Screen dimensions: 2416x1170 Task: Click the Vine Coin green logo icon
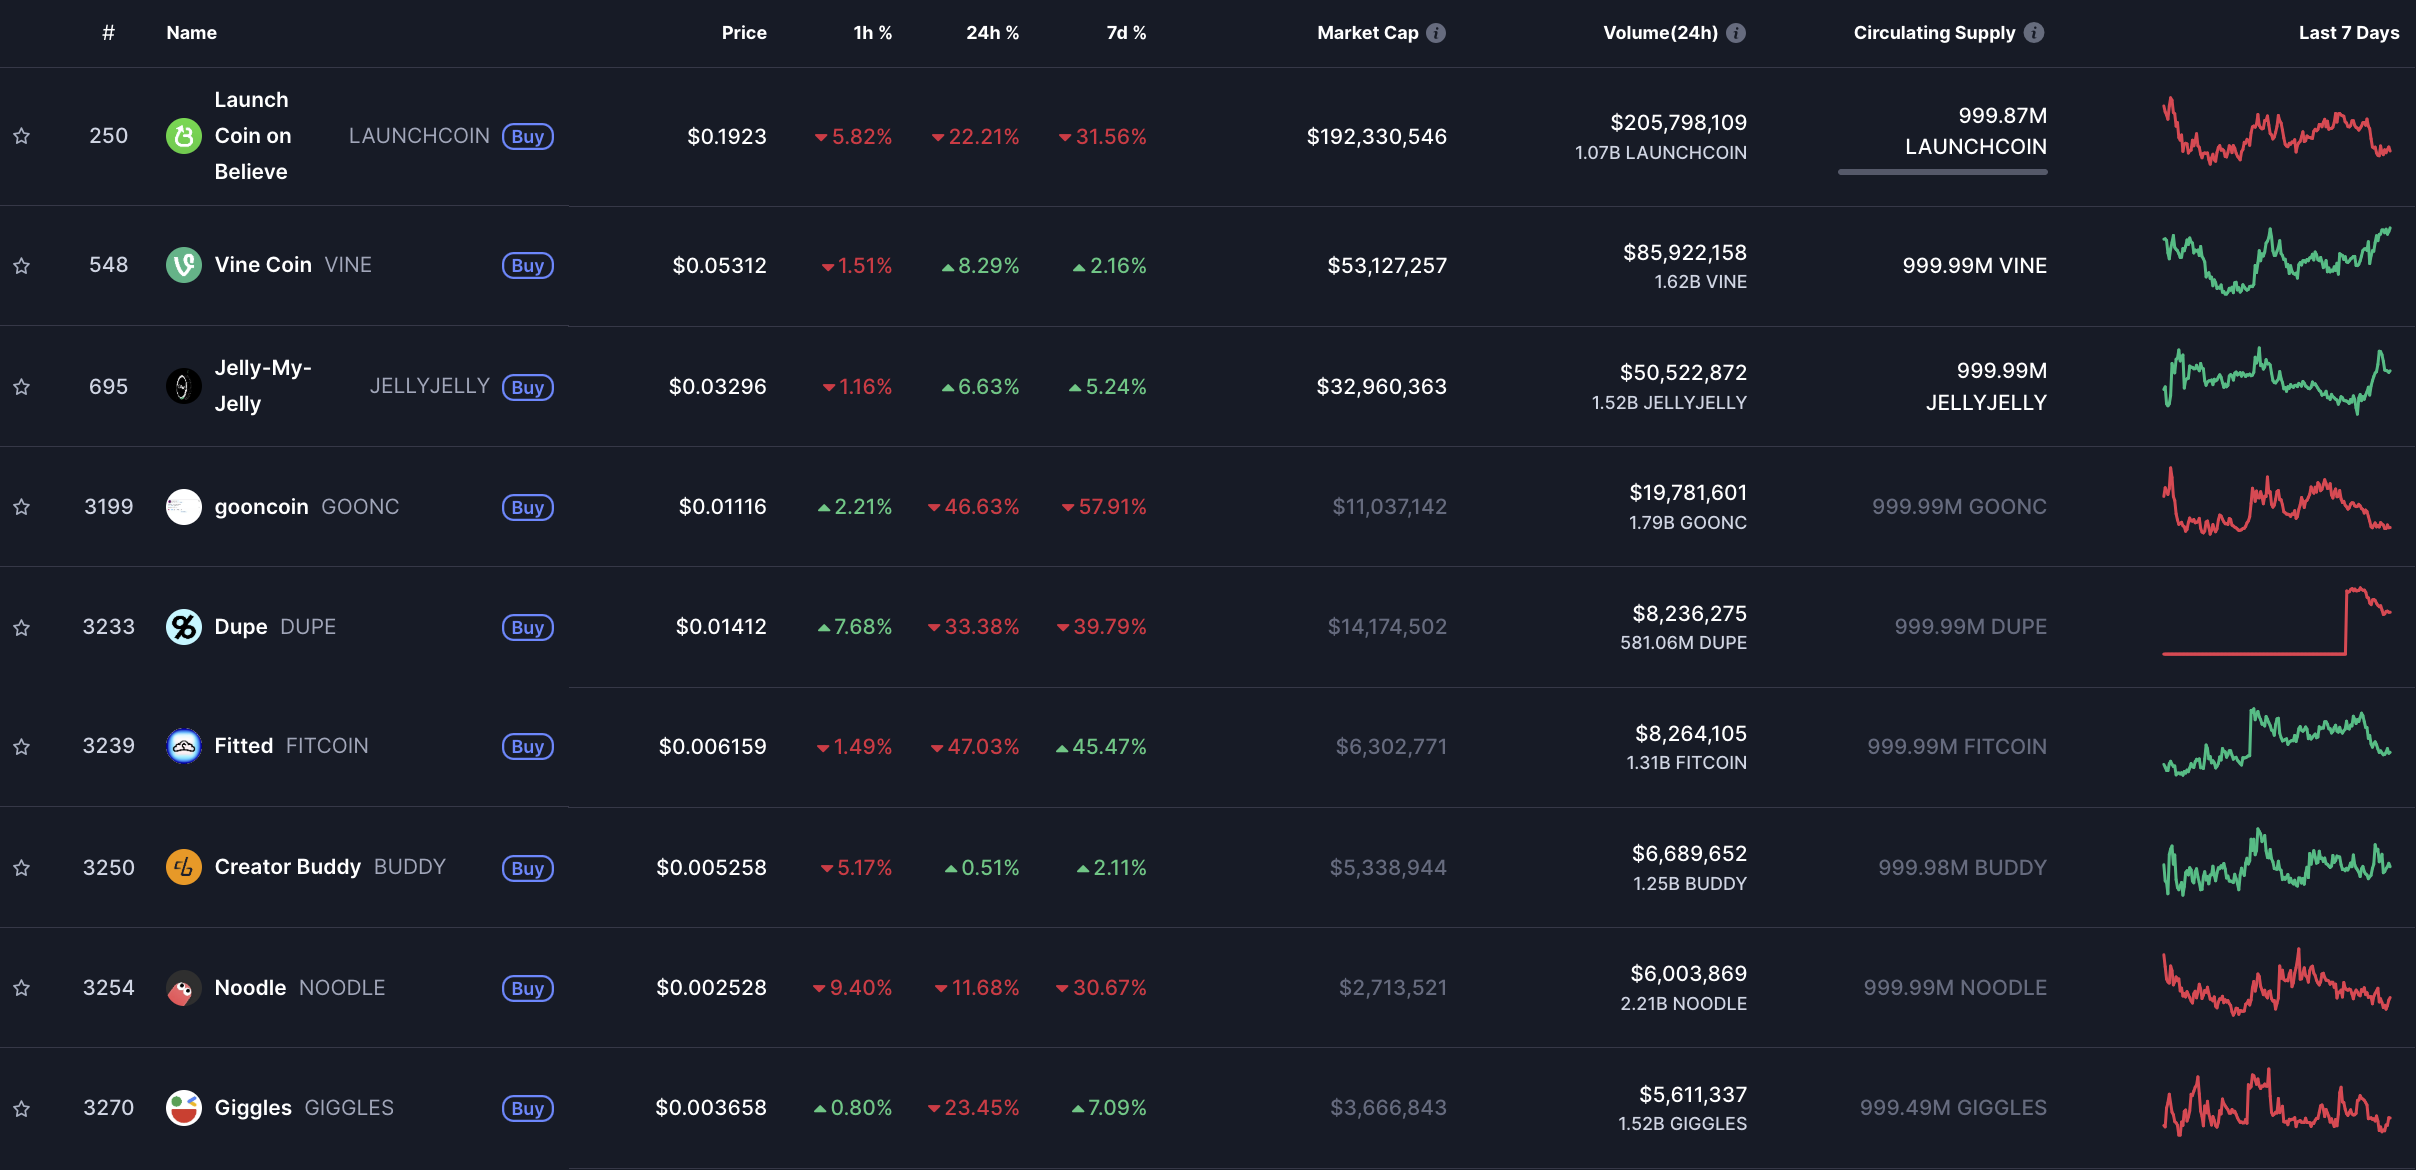coord(183,265)
